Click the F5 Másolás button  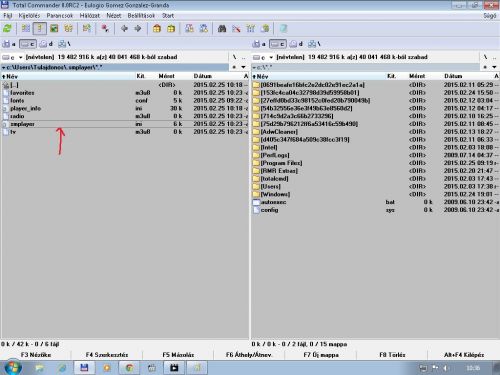pyautogui.click(x=178, y=355)
